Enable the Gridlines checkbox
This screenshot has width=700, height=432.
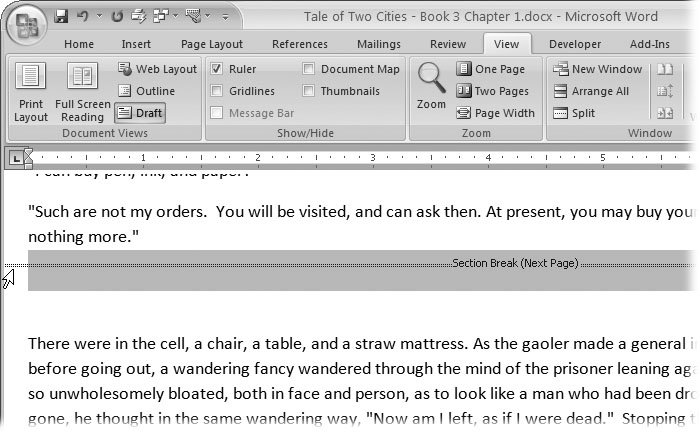point(217,91)
